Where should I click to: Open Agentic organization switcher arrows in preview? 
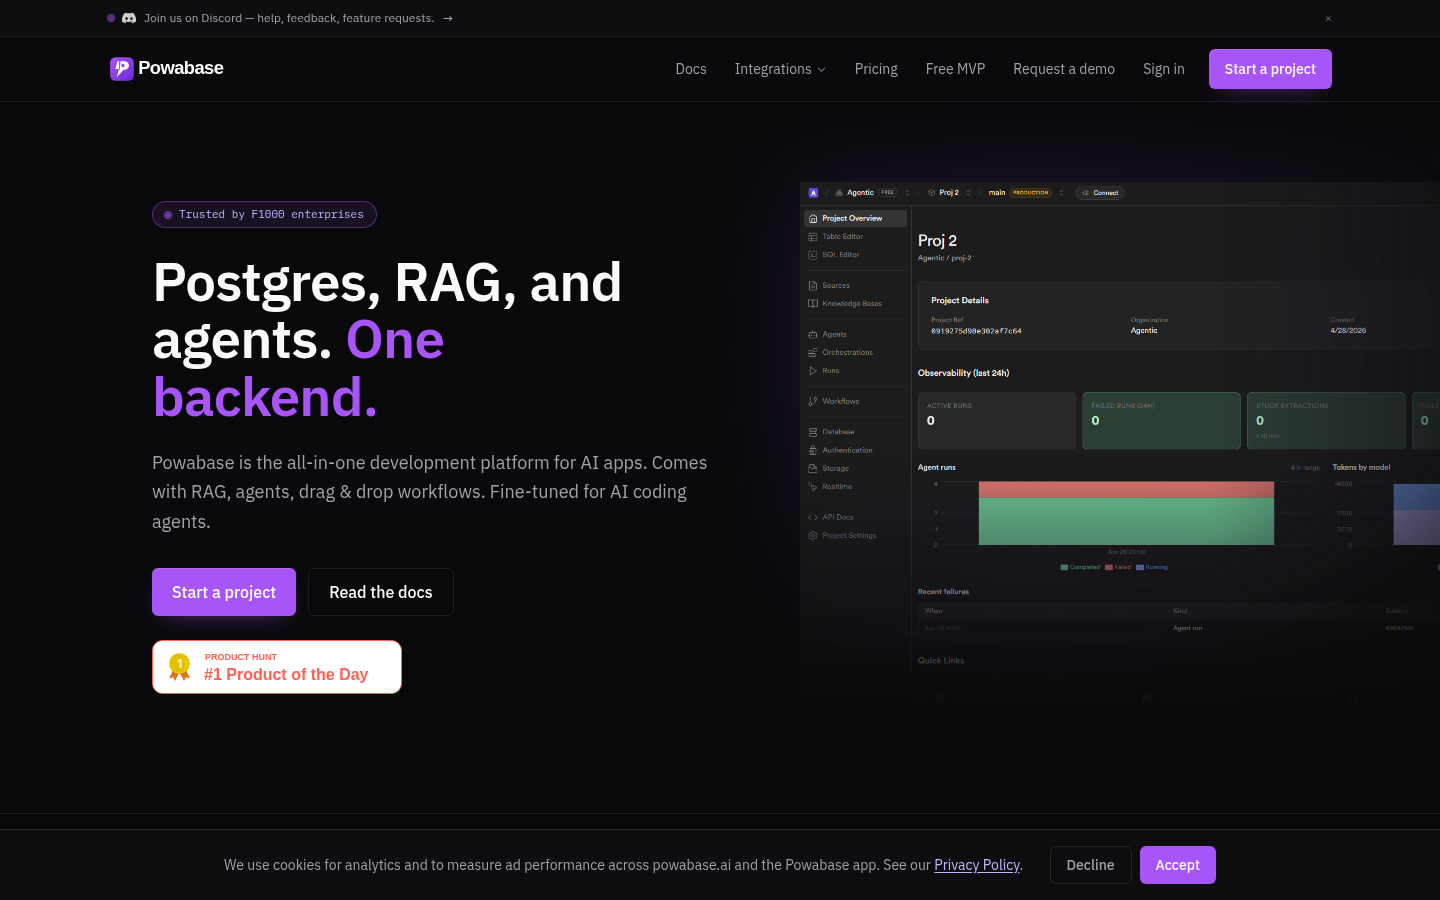tap(907, 193)
